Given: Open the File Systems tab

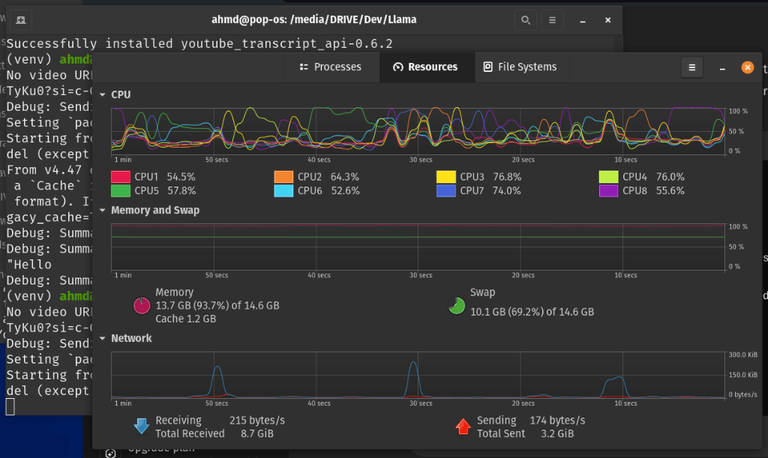Looking at the screenshot, I should click(519, 67).
